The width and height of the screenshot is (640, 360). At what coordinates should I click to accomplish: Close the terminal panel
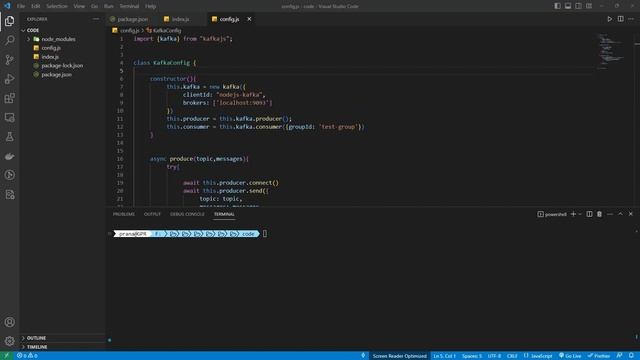(x=631, y=214)
